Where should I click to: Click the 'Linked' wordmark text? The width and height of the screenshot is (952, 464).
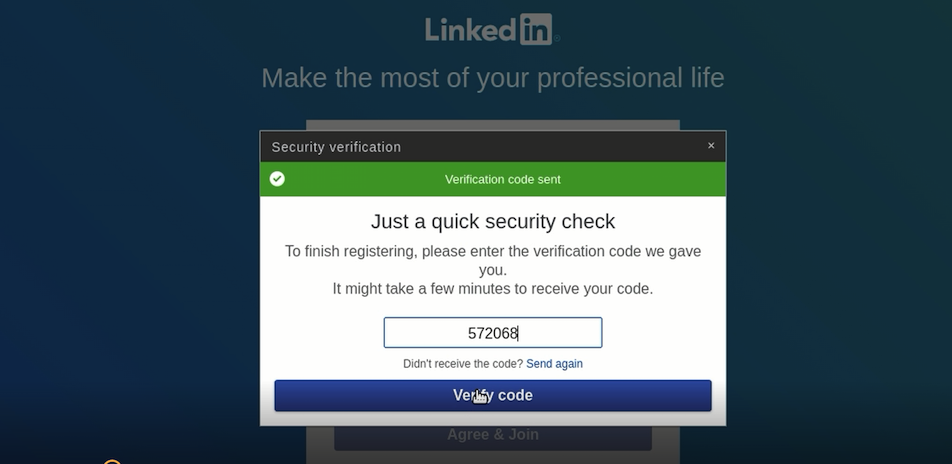click(x=471, y=30)
